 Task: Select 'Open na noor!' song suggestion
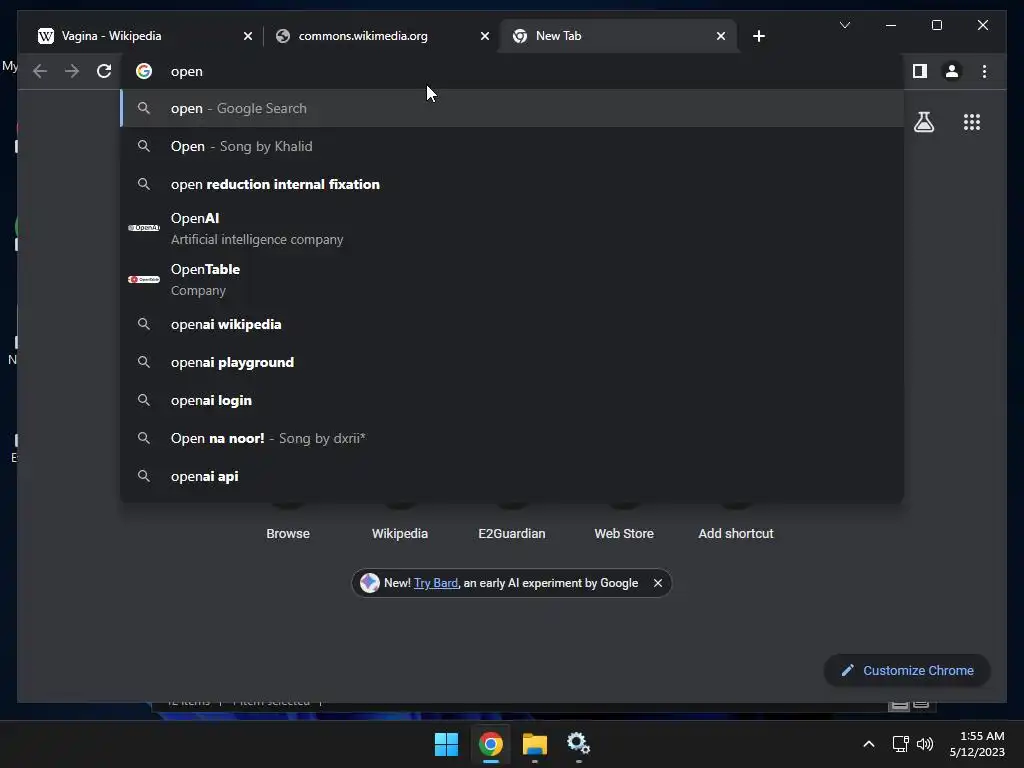[512, 438]
